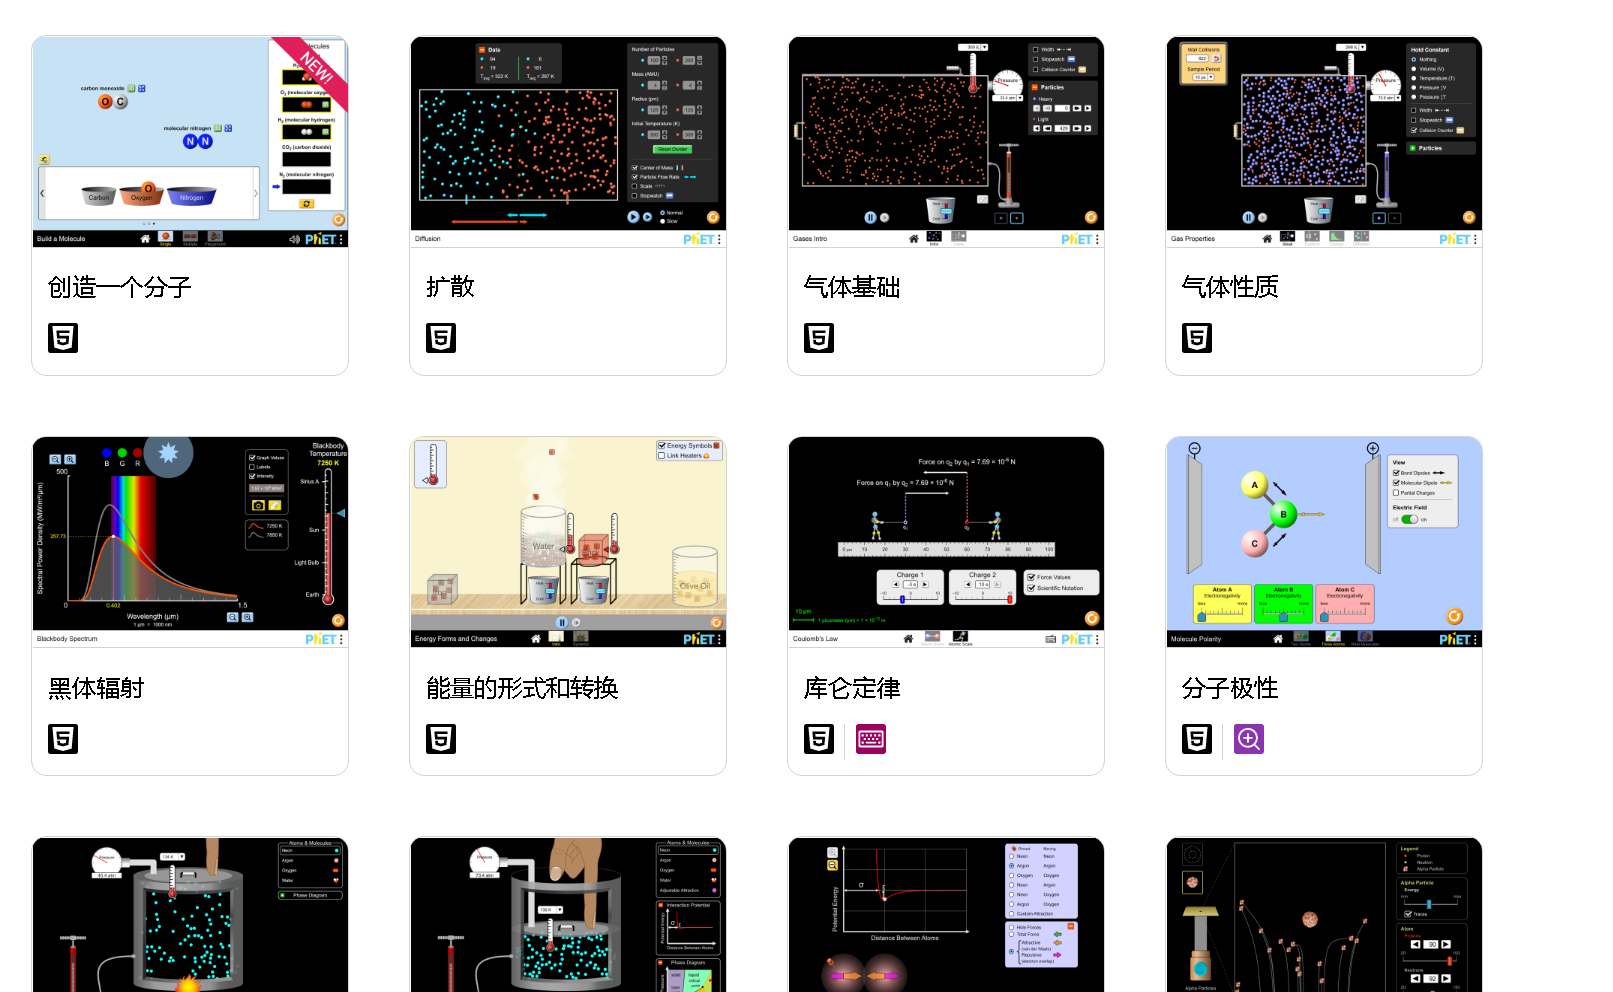Open the HTML5 icon under 能量的形式和转换
This screenshot has height=992, width=1613.
pos(441,739)
